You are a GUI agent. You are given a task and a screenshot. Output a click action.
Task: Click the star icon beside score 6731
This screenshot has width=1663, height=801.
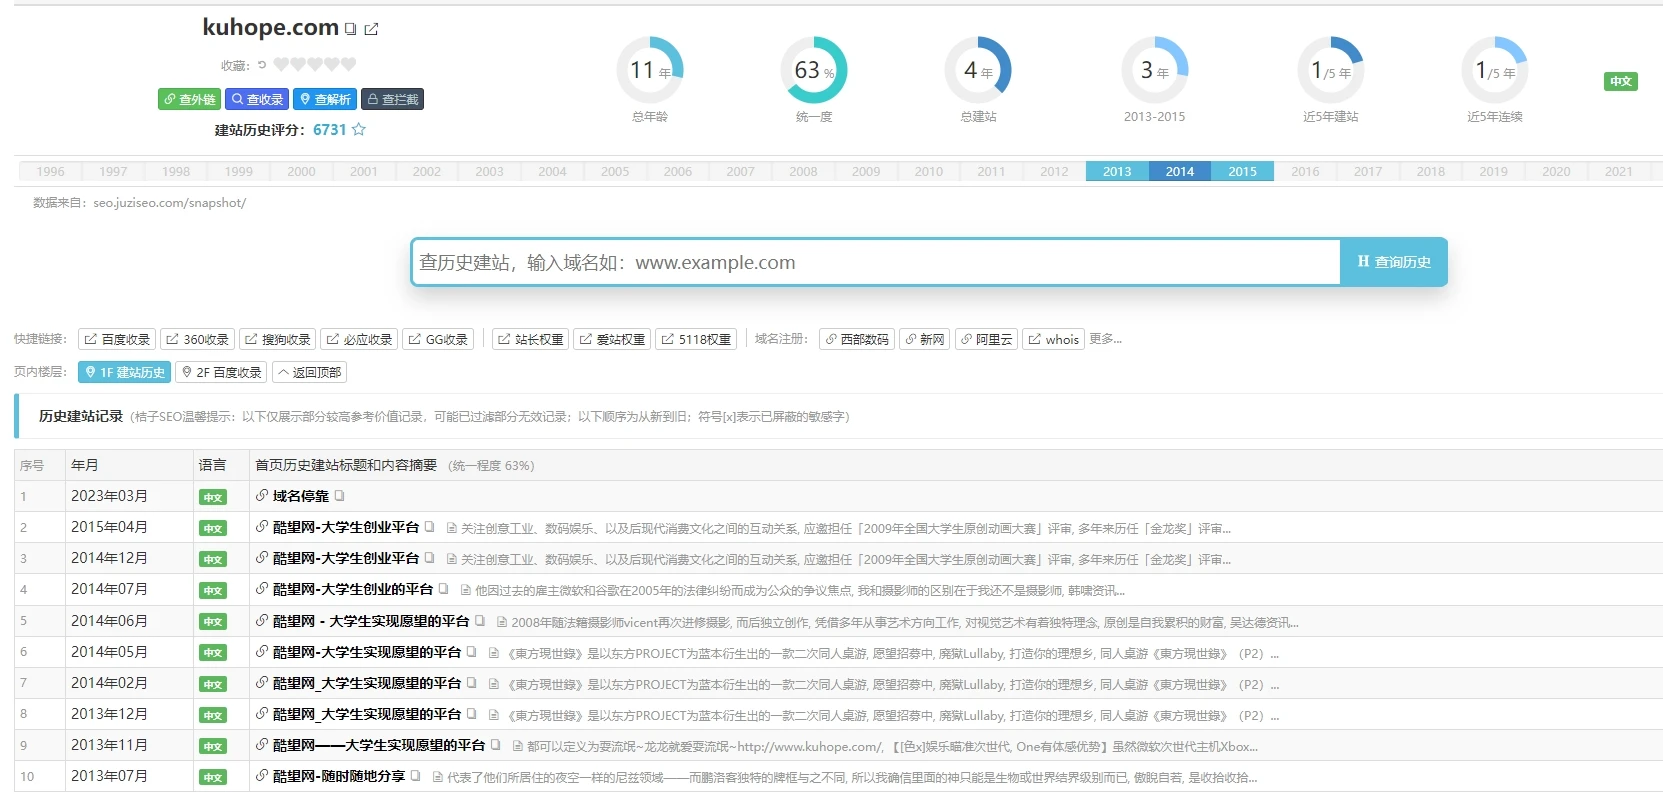pyautogui.click(x=359, y=130)
